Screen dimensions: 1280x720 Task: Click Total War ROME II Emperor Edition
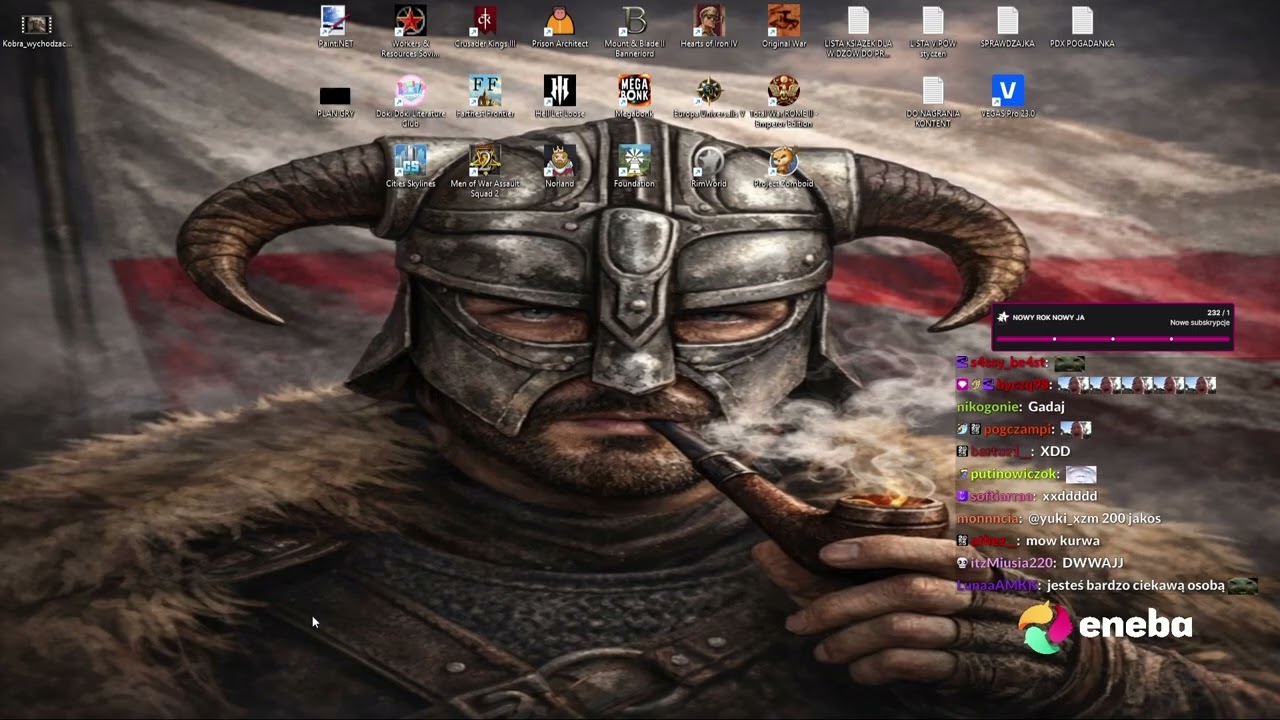pyautogui.click(x=784, y=101)
